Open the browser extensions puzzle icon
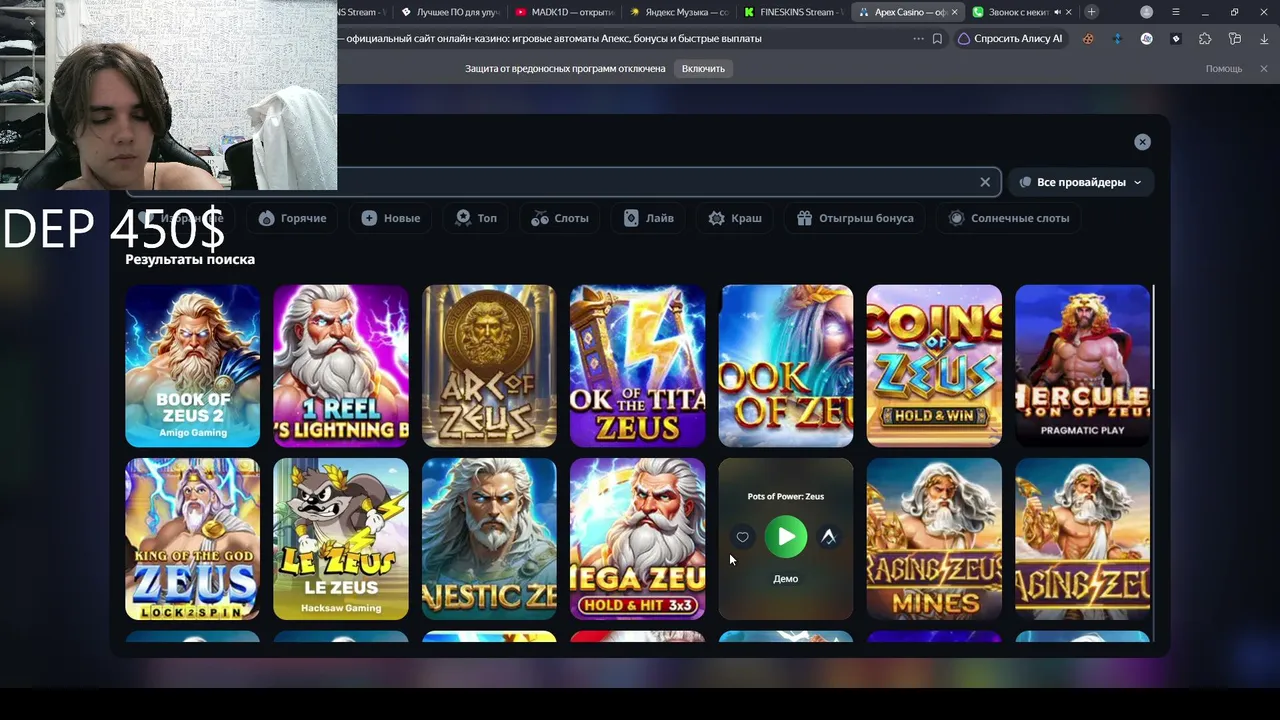The height and width of the screenshot is (720, 1280). click(x=1205, y=39)
